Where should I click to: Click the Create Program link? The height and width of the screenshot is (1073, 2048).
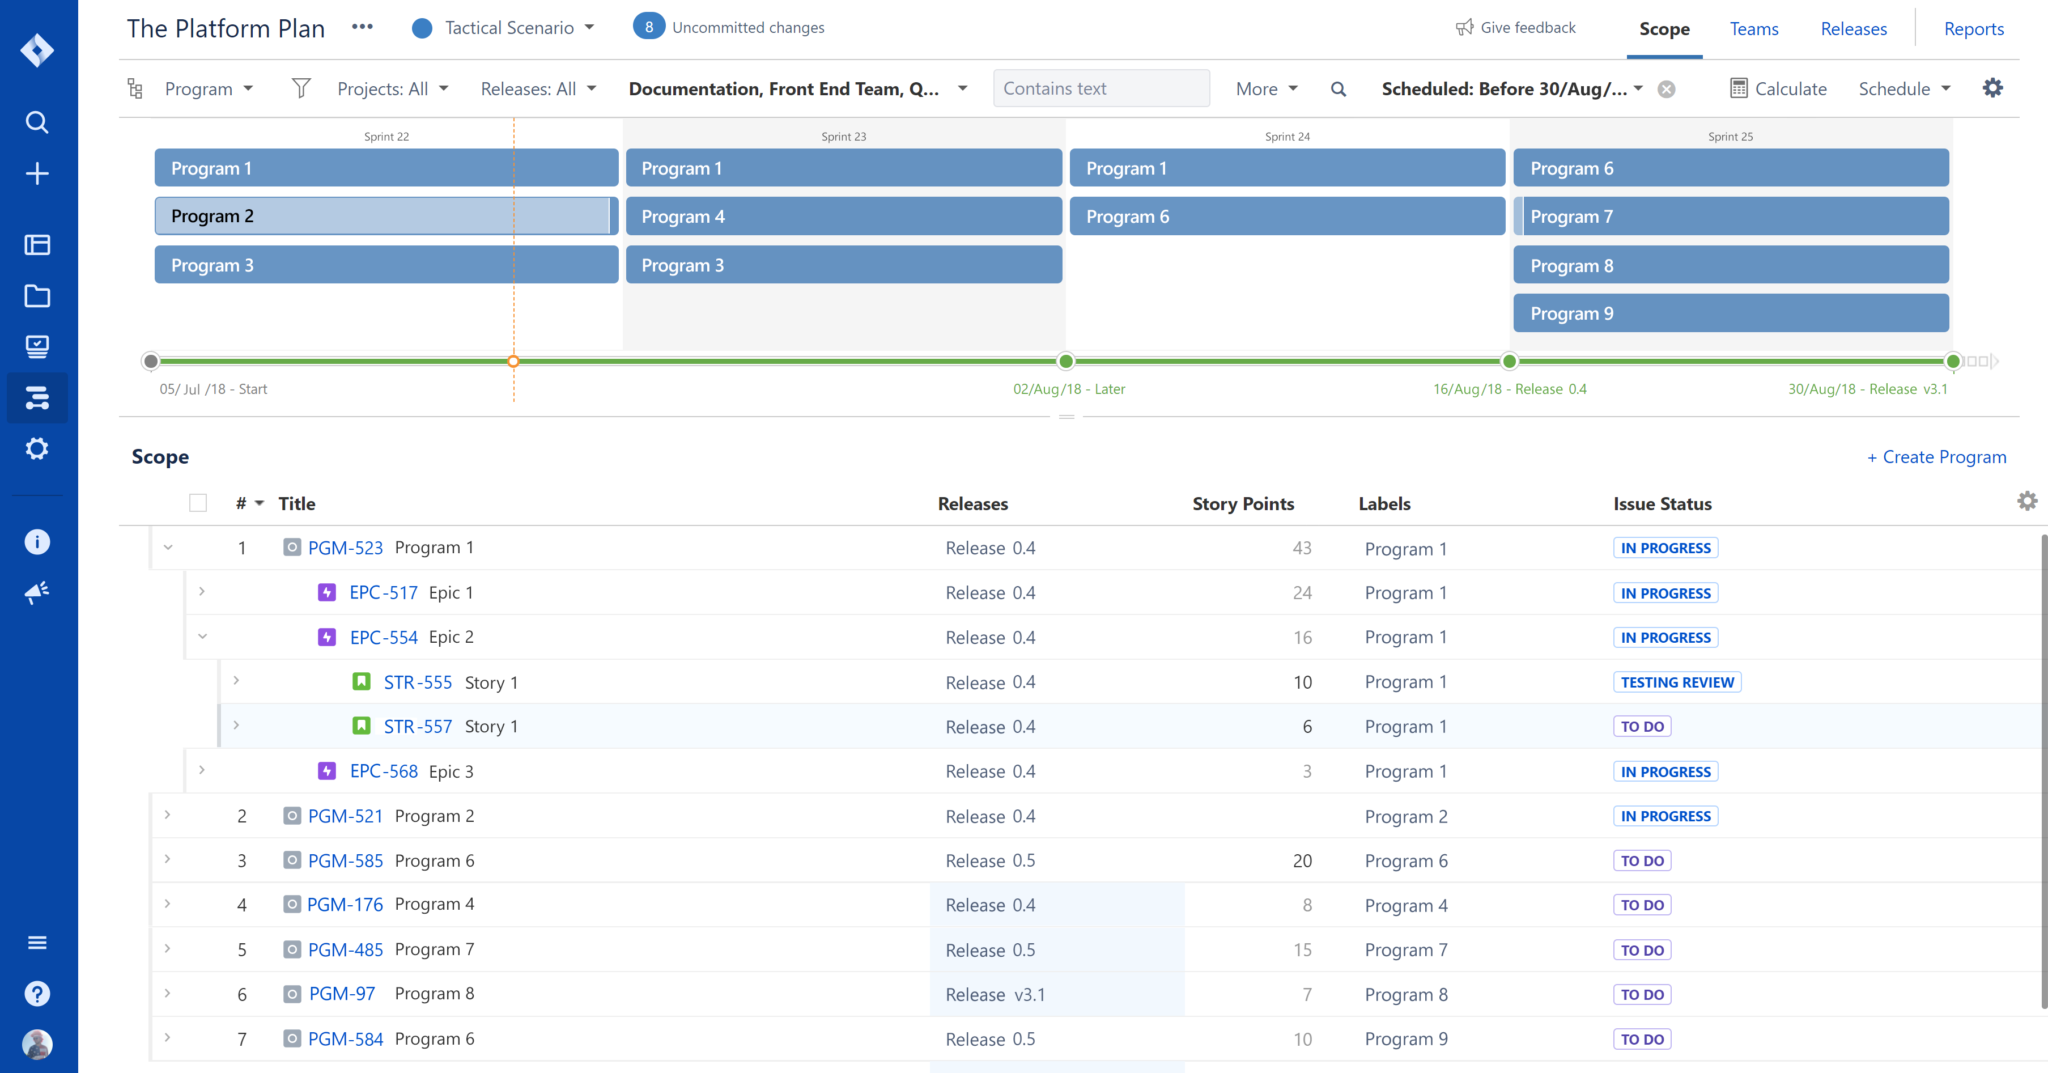click(1937, 456)
